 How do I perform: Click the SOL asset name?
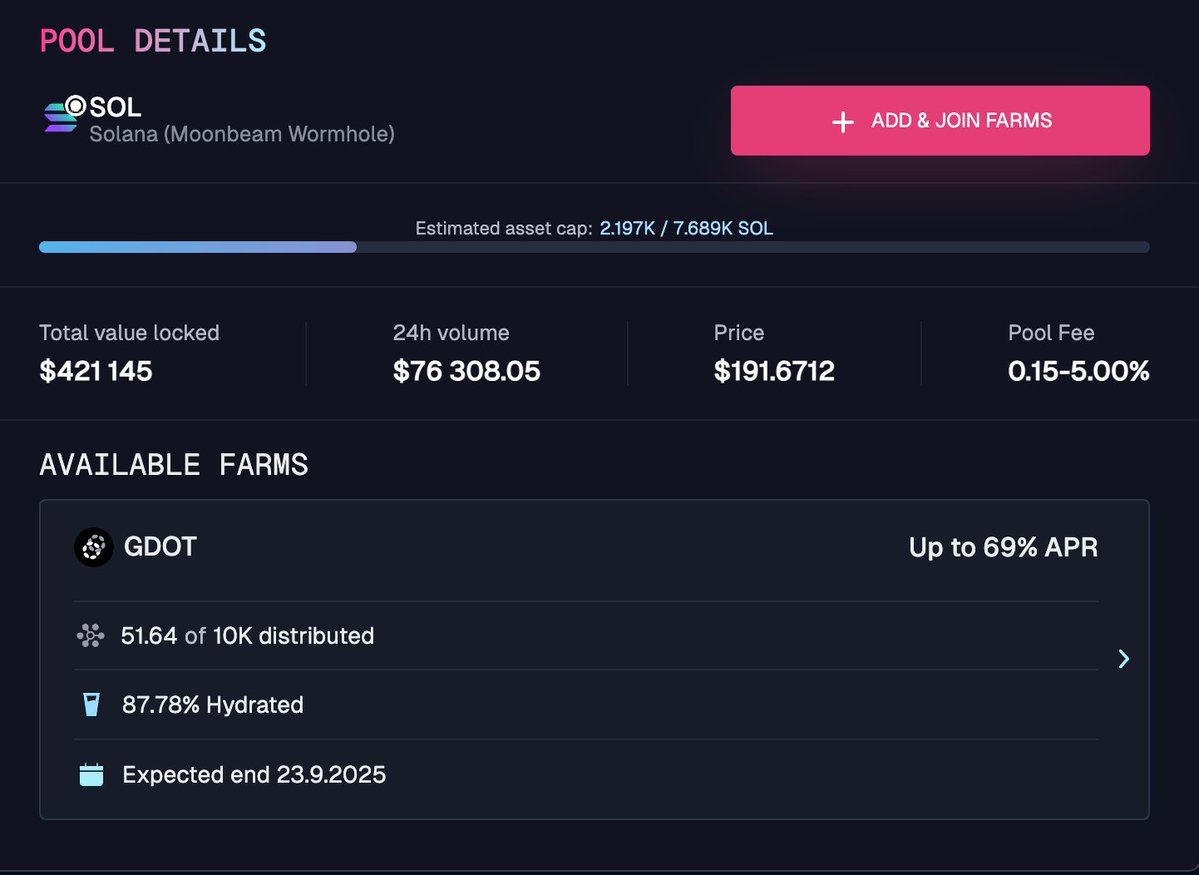pos(115,107)
